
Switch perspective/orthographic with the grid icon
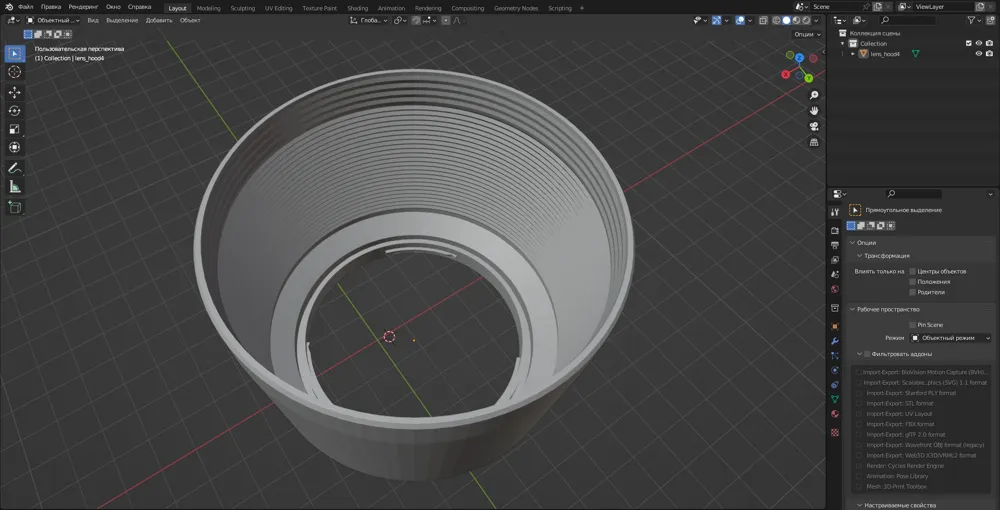pos(814,142)
